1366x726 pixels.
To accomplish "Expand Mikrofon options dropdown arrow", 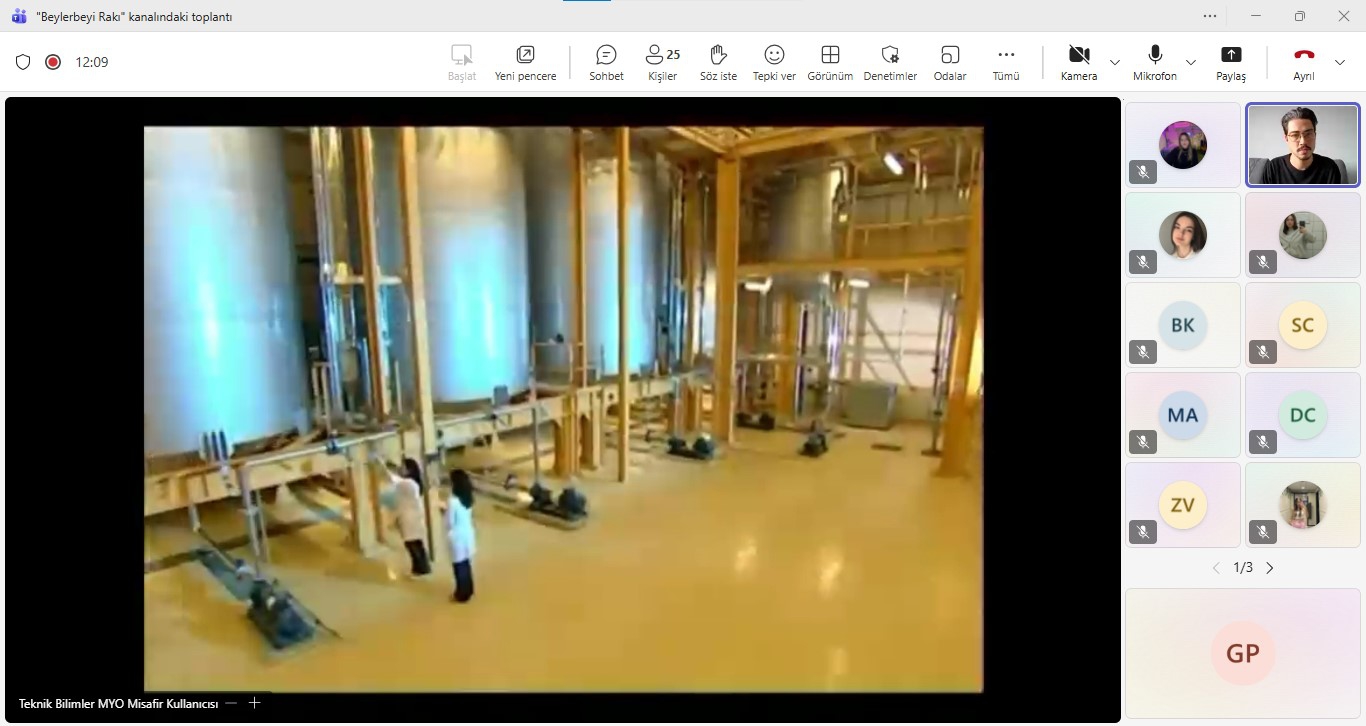I will click(x=1191, y=62).
